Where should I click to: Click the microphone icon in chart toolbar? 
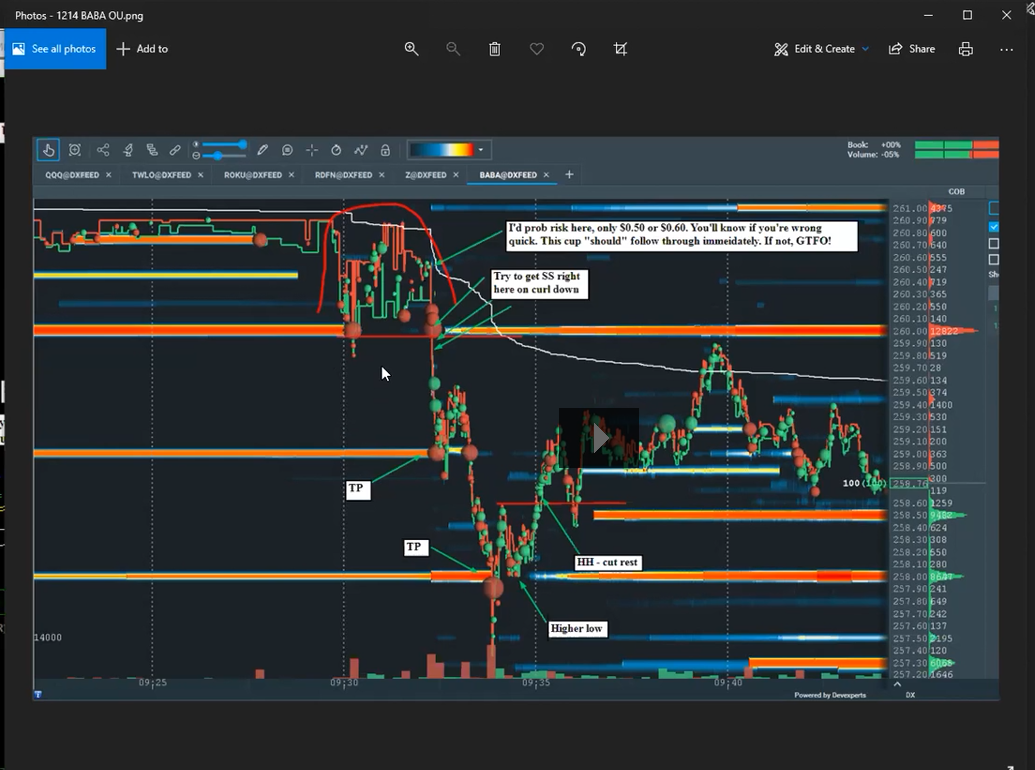[x=128, y=150]
